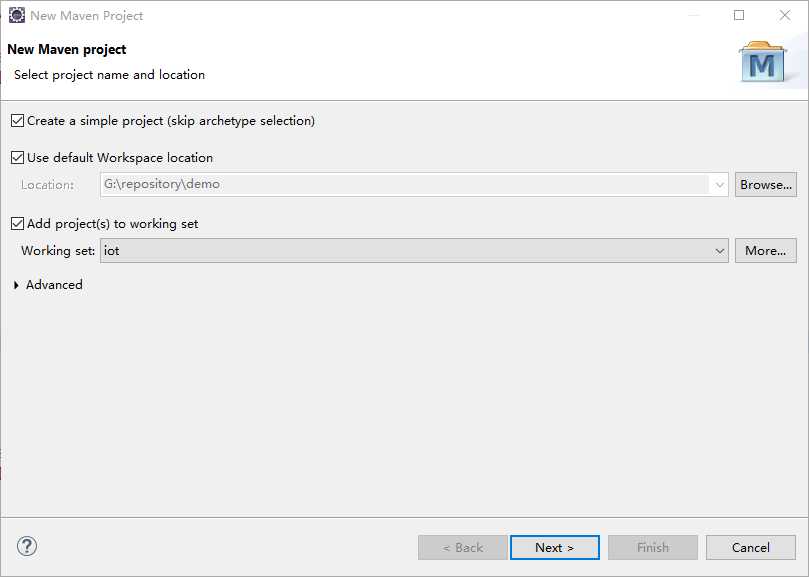Viewport: 809px width, 577px height.
Task: Click the More... button
Action: 766,251
